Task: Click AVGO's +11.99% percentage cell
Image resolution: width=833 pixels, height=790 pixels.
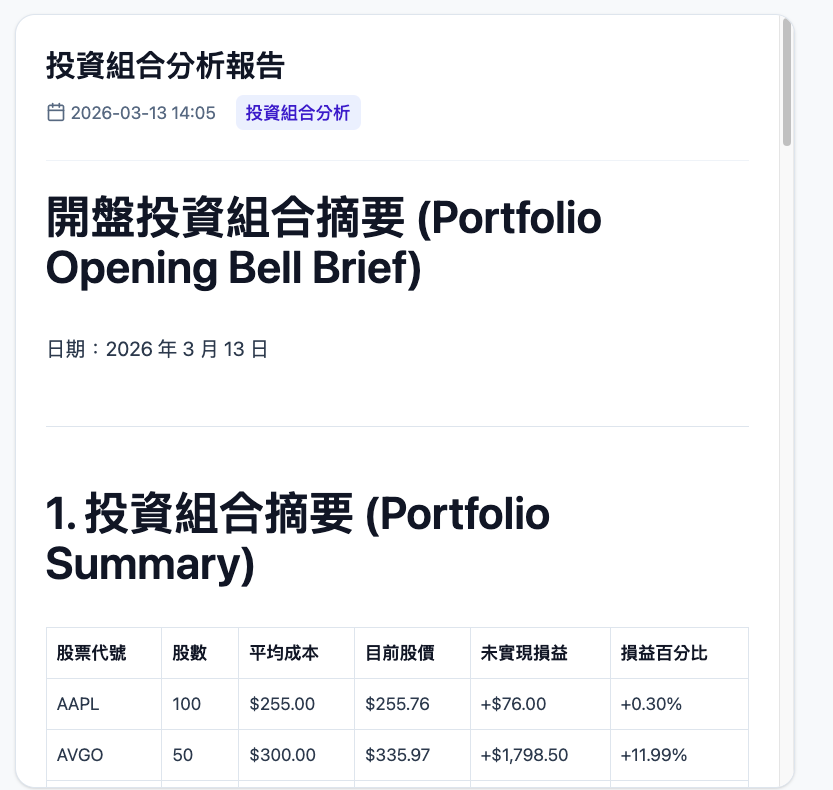Action: [654, 755]
